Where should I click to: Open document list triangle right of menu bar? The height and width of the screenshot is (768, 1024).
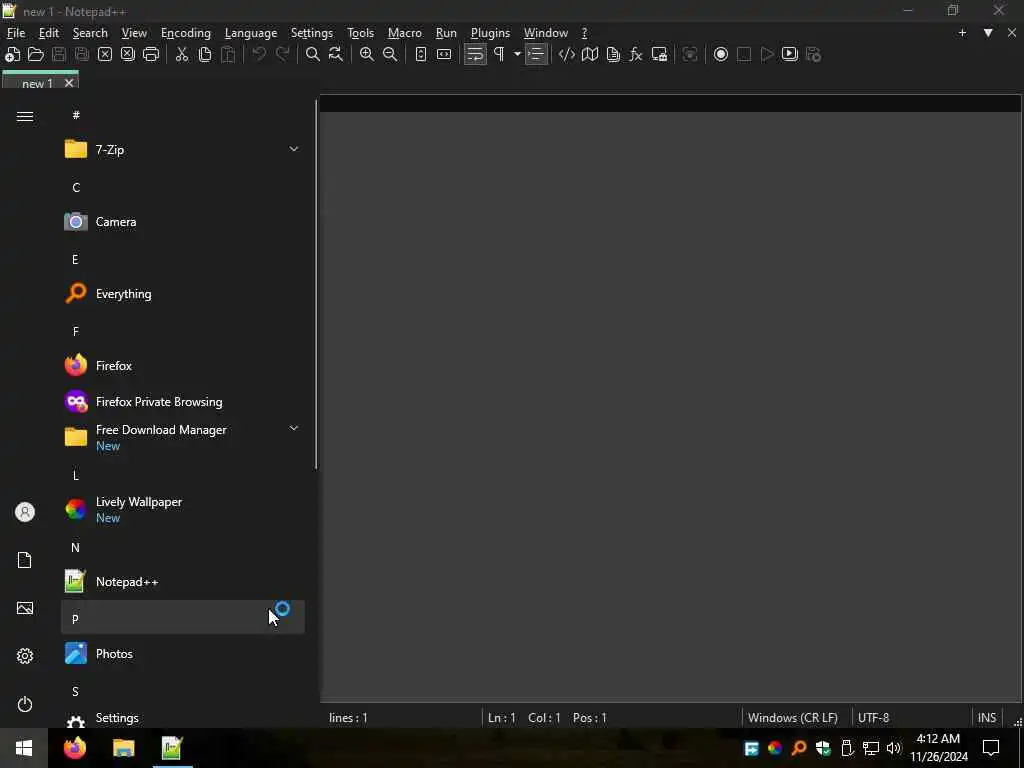988,33
